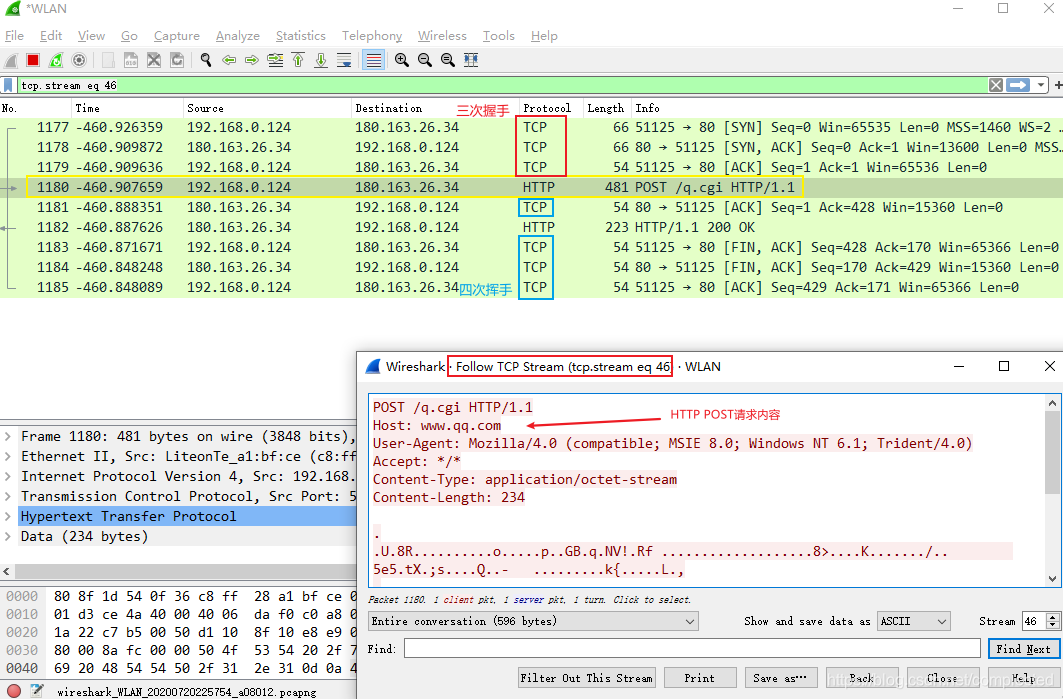Select packet 1182 HTTP/1.1 200 OK

(x=532, y=227)
